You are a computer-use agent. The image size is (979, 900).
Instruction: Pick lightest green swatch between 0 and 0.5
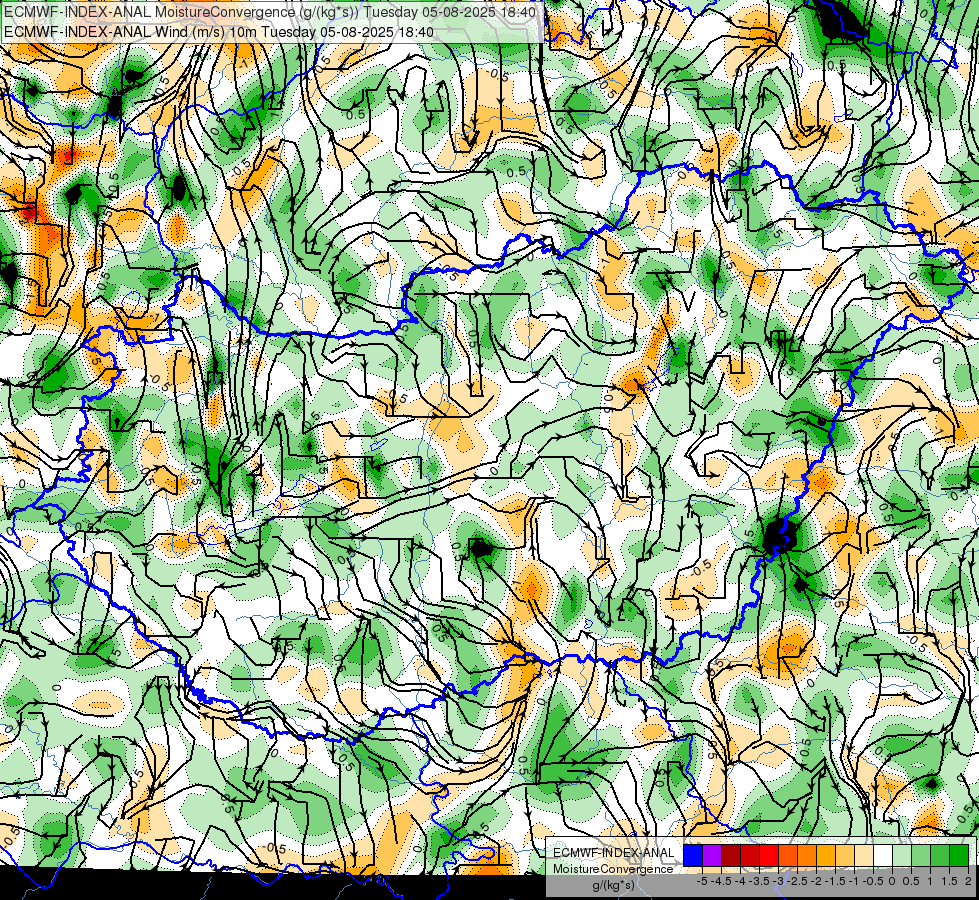(x=902, y=856)
